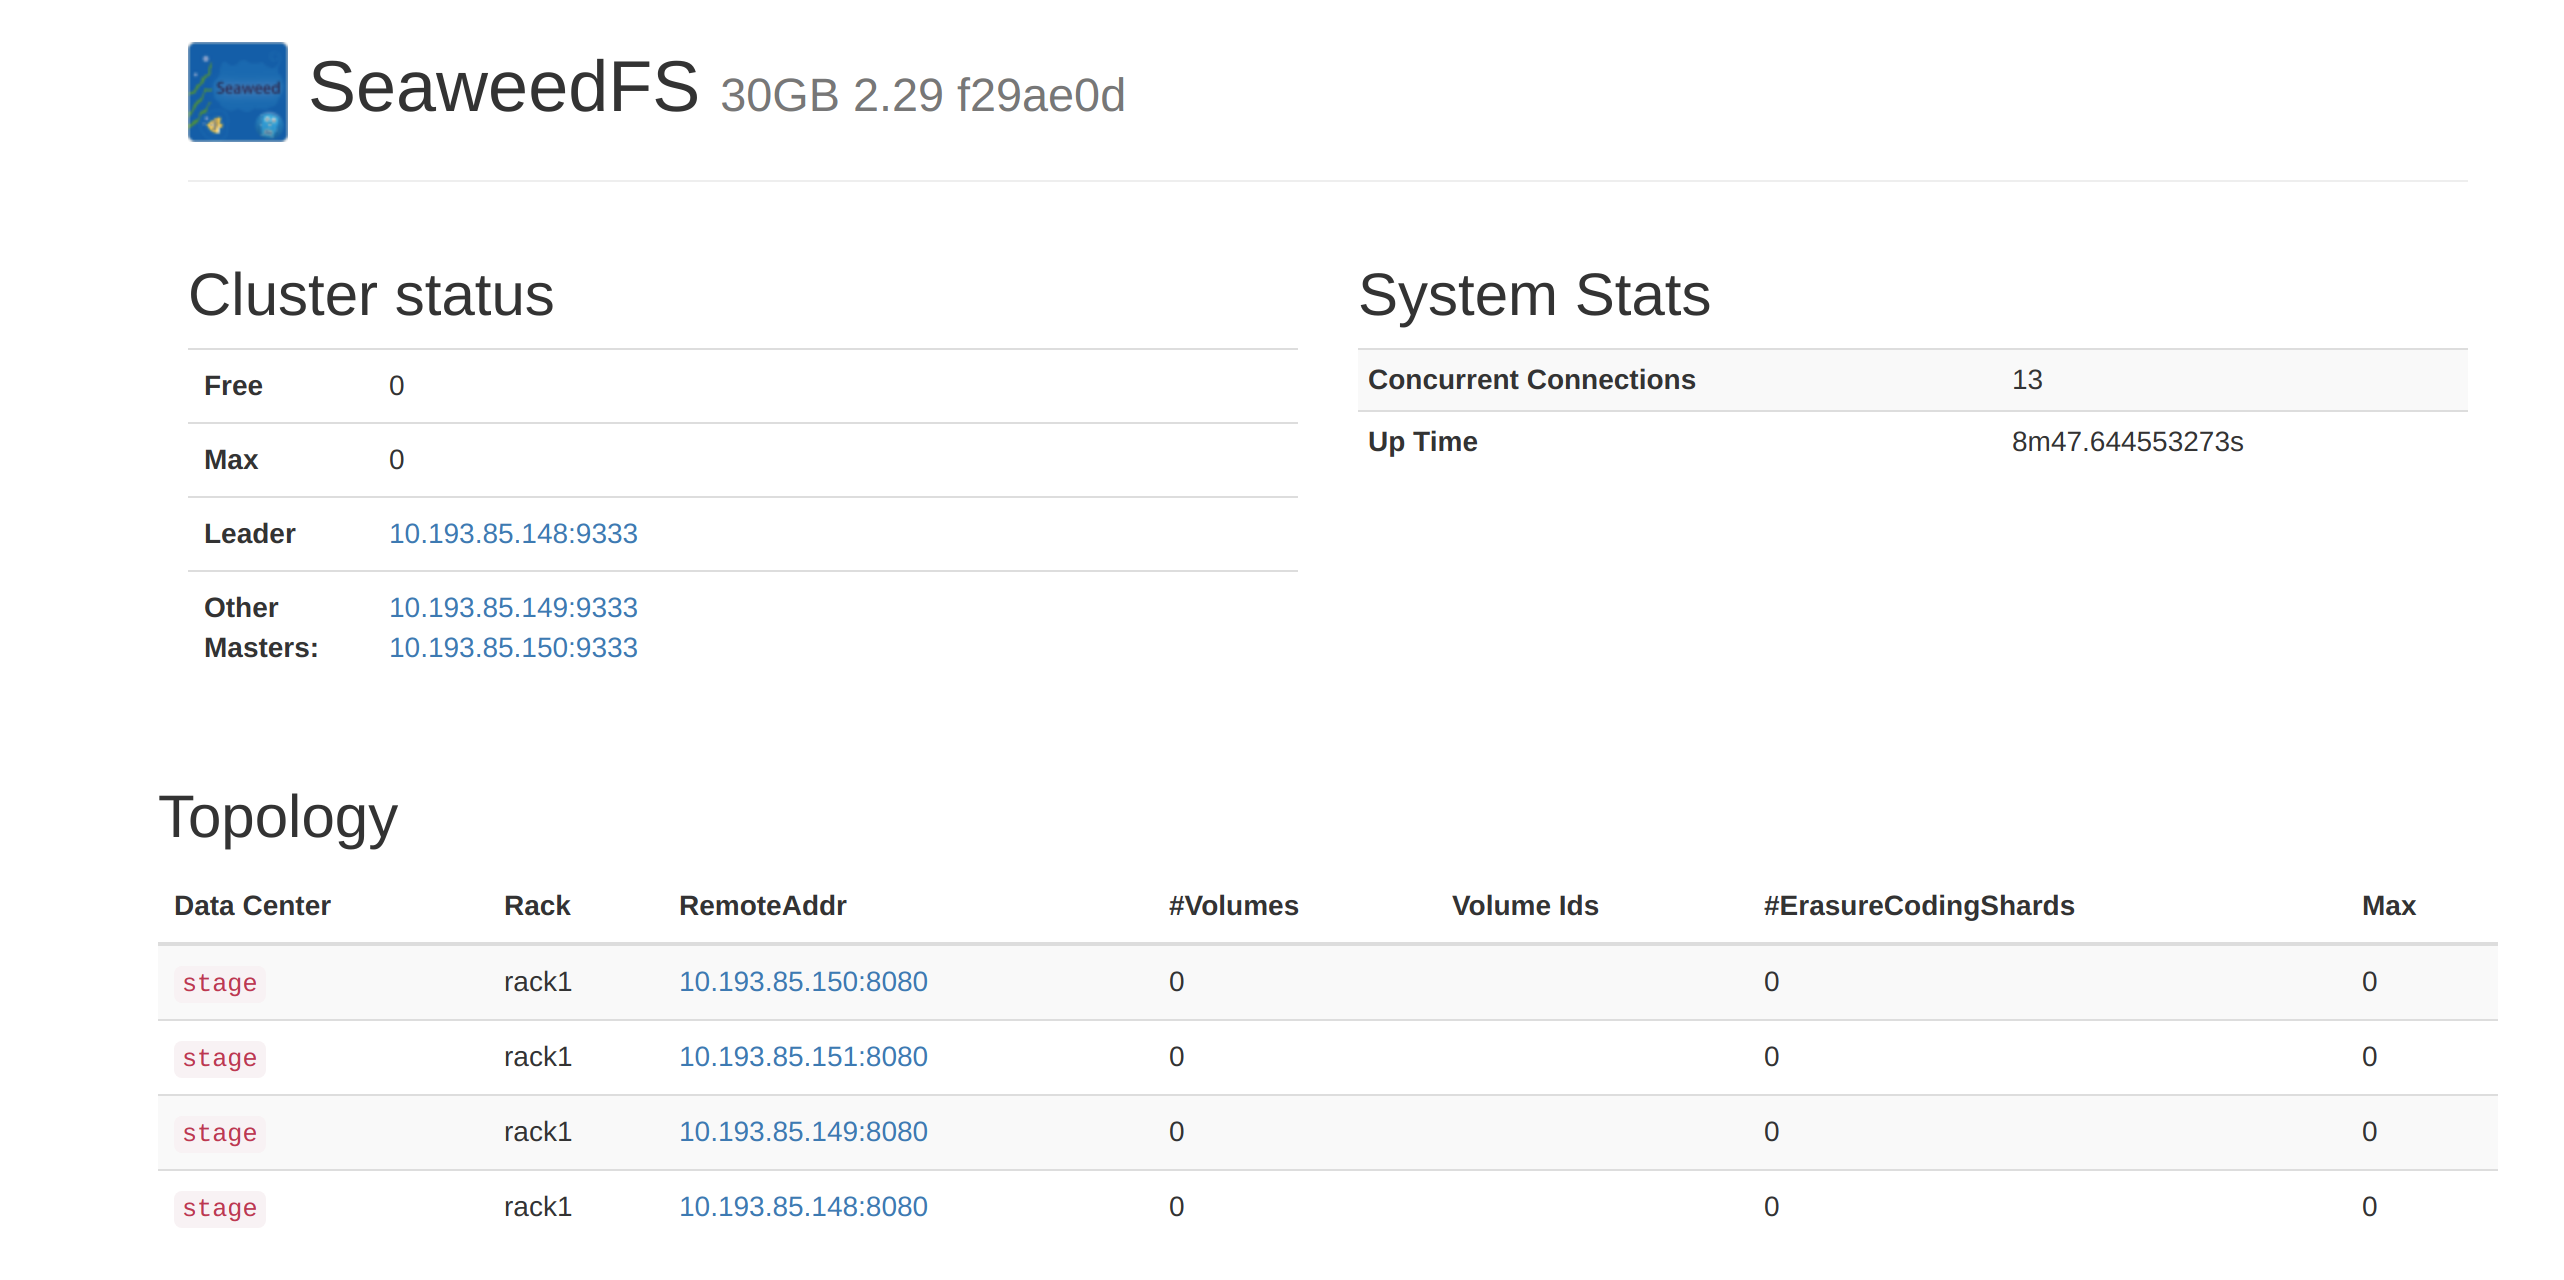Open other master 10.193.85.149:9333

point(513,608)
